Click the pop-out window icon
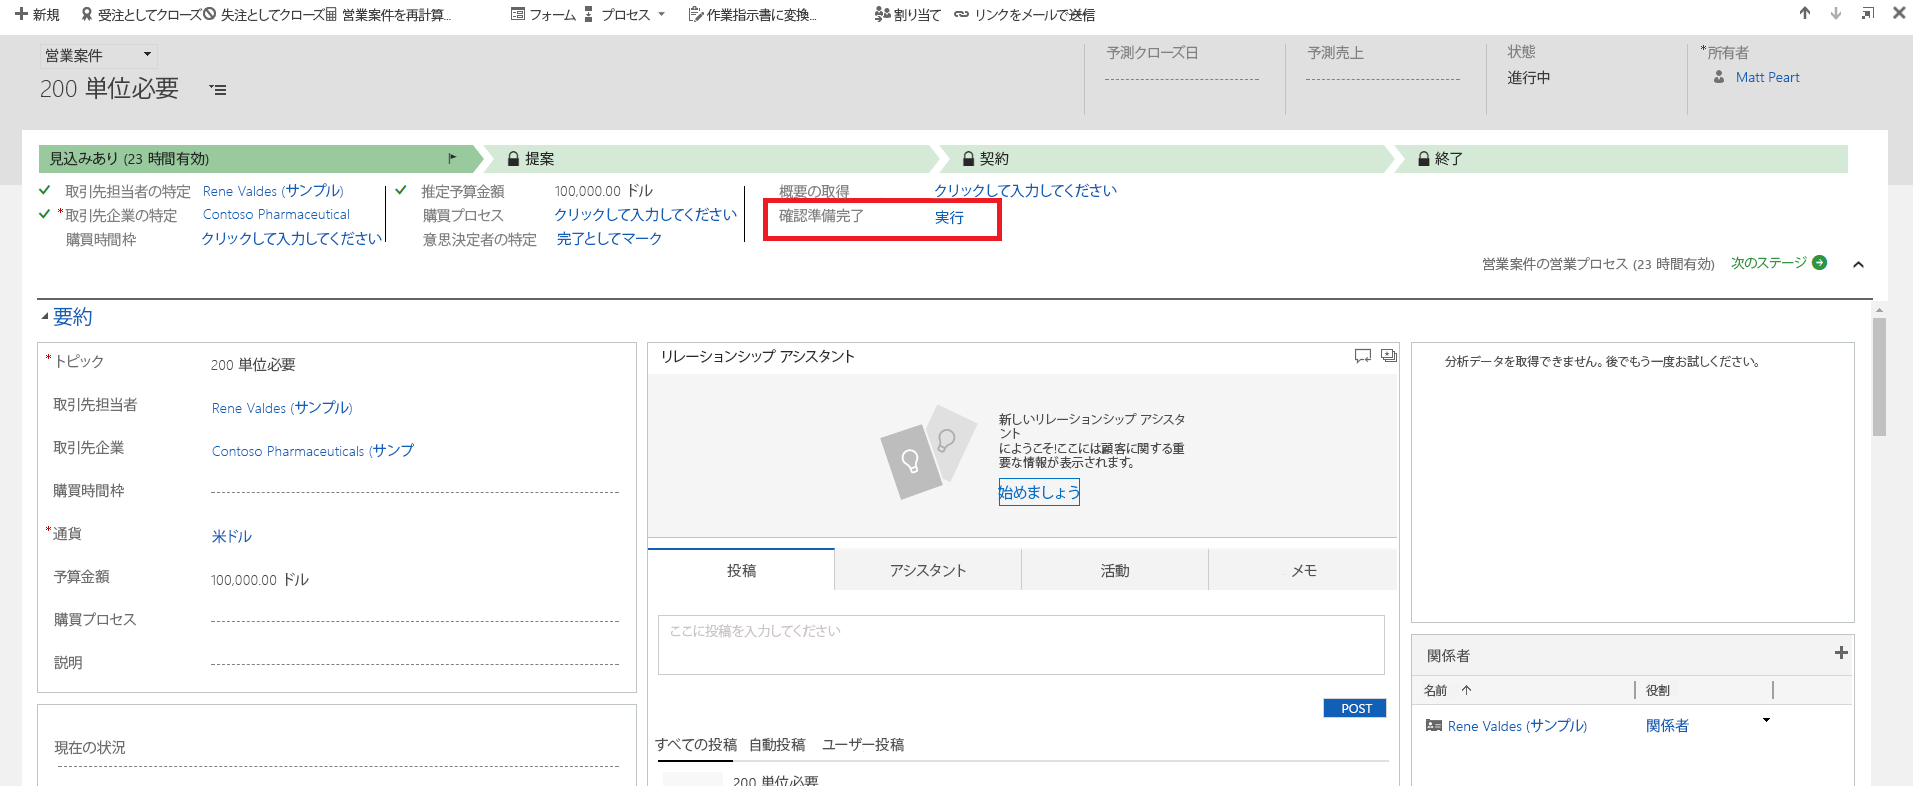The width and height of the screenshot is (1913, 786). [x=1868, y=13]
